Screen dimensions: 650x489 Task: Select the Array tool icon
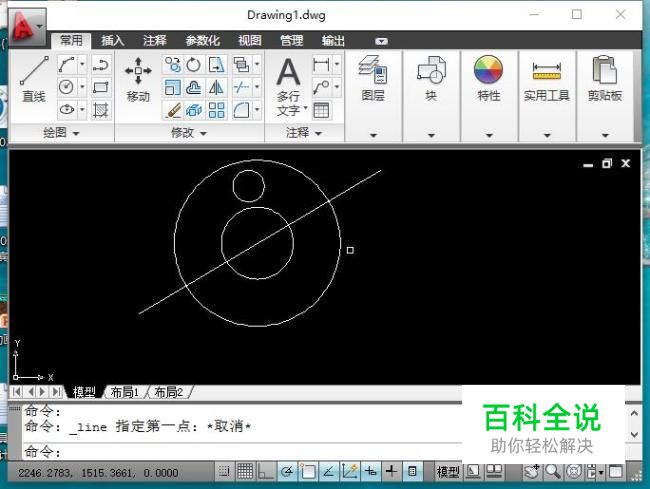pyautogui.click(x=216, y=110)
